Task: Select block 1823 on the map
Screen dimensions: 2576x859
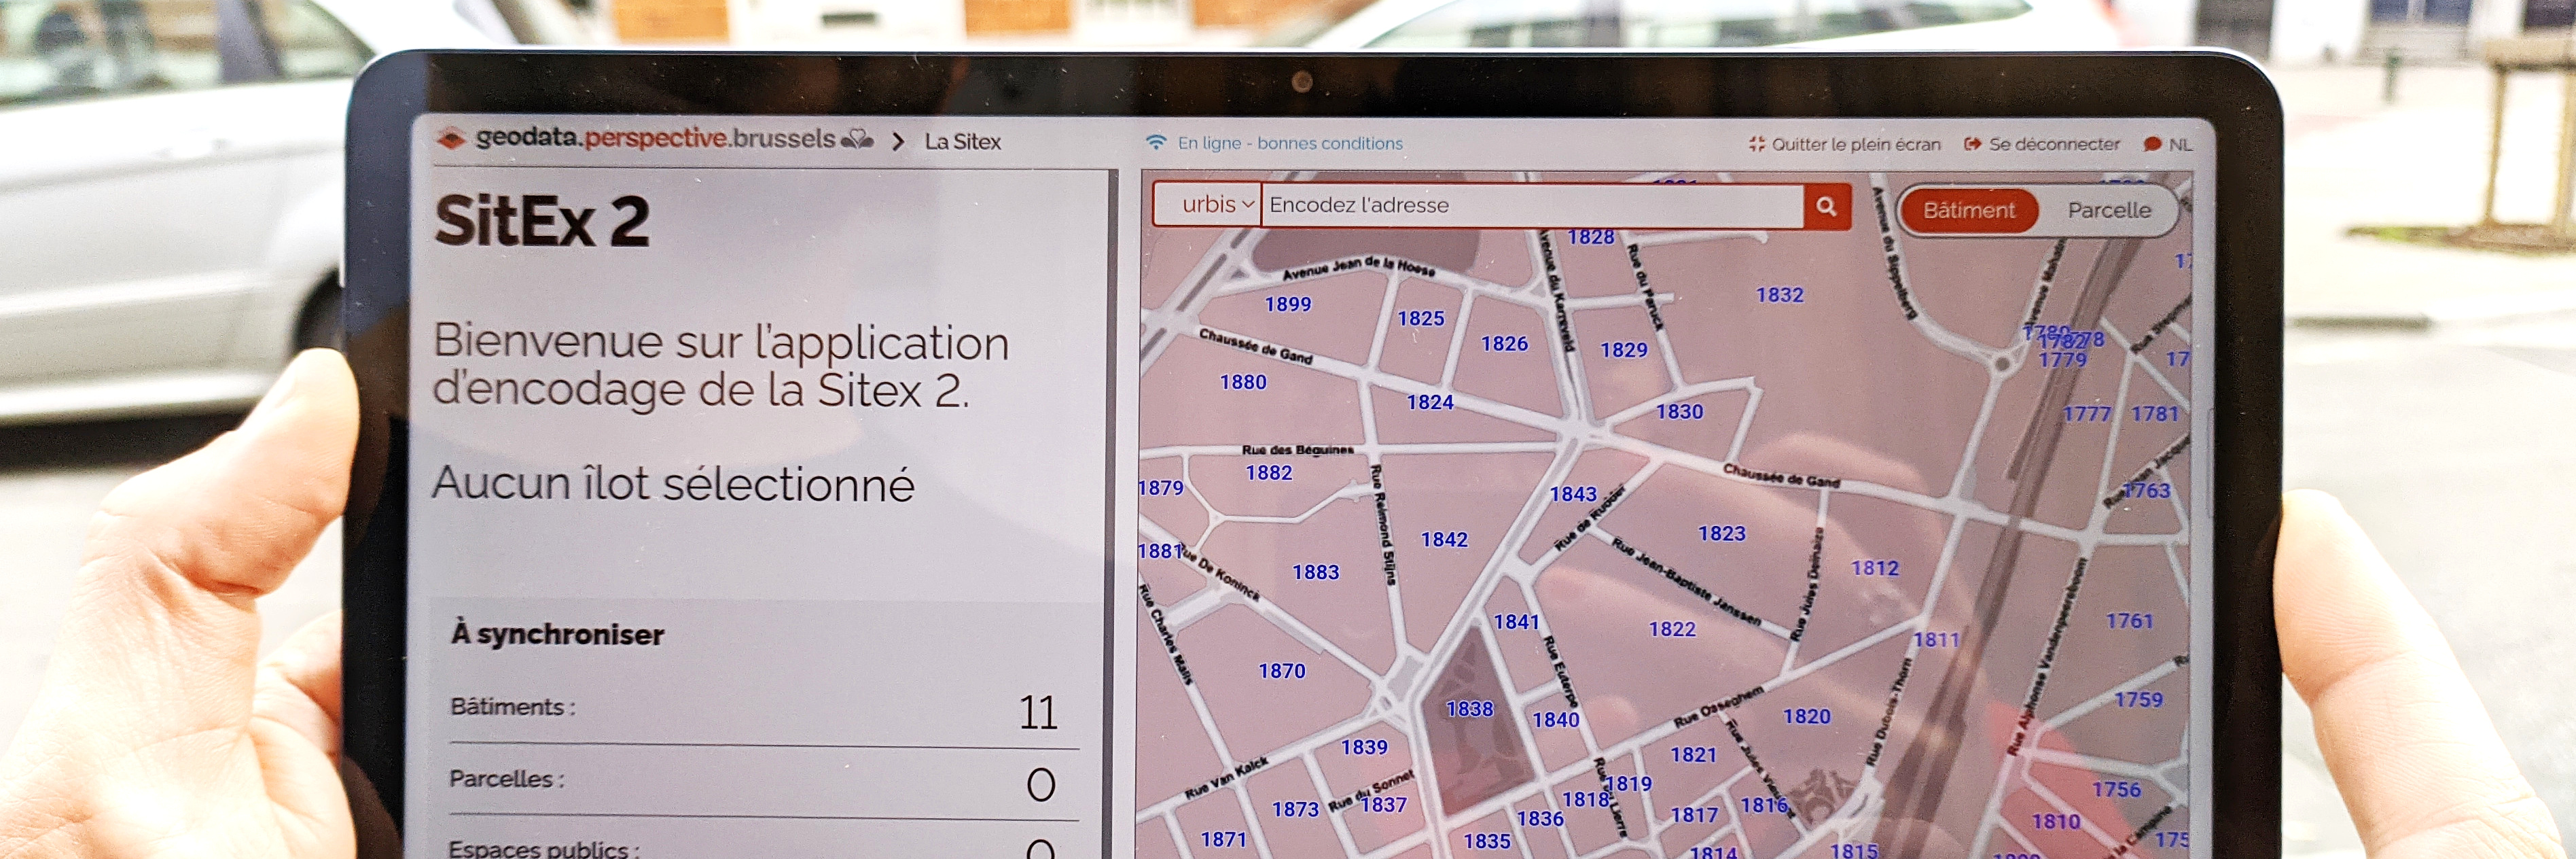Action: [x=1721, y=534]
